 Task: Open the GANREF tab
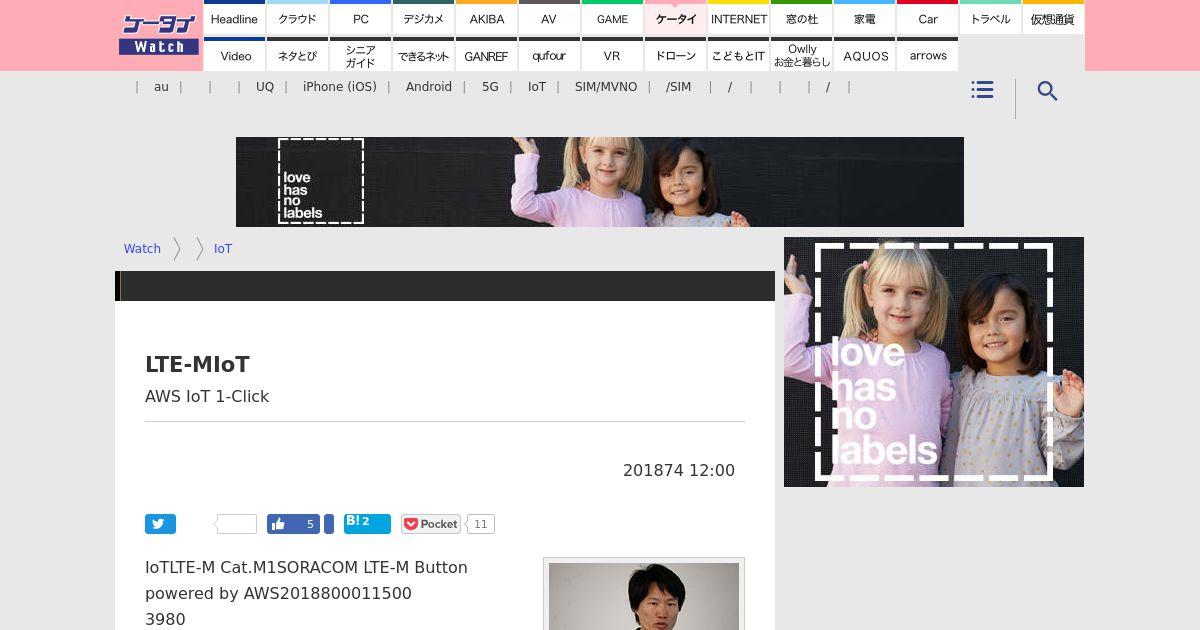pos(486,56)
